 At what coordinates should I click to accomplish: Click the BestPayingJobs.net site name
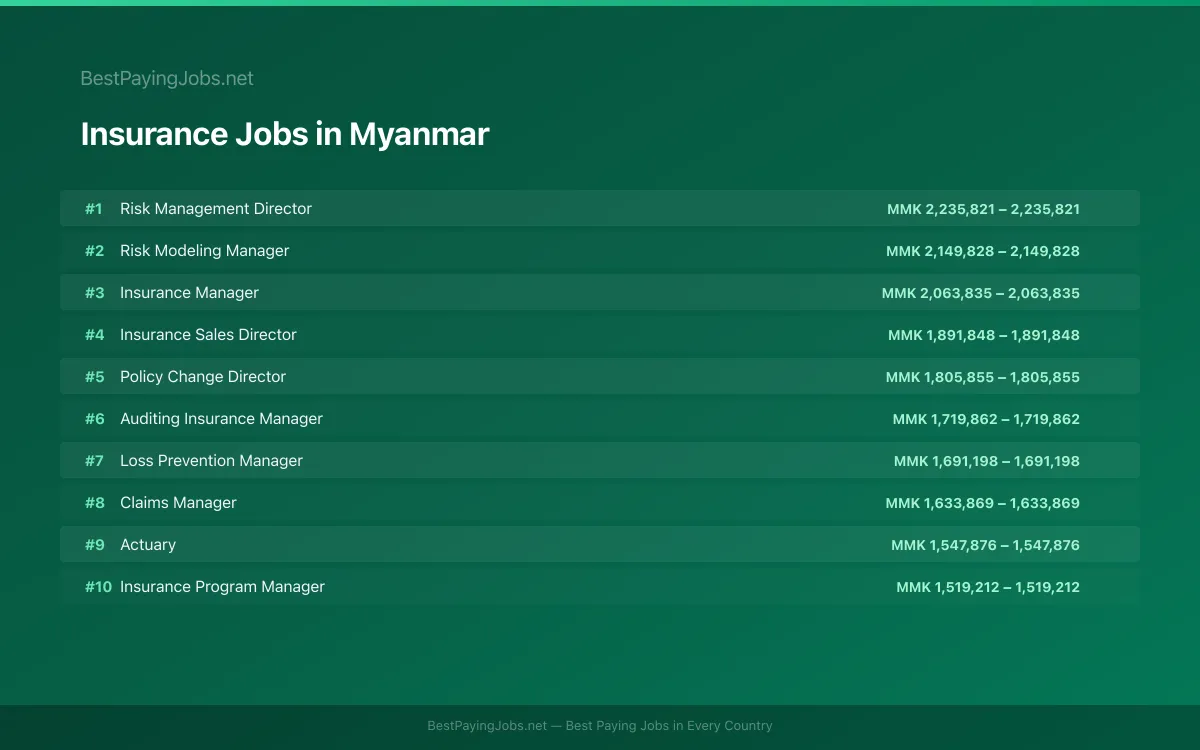point(167,78)
